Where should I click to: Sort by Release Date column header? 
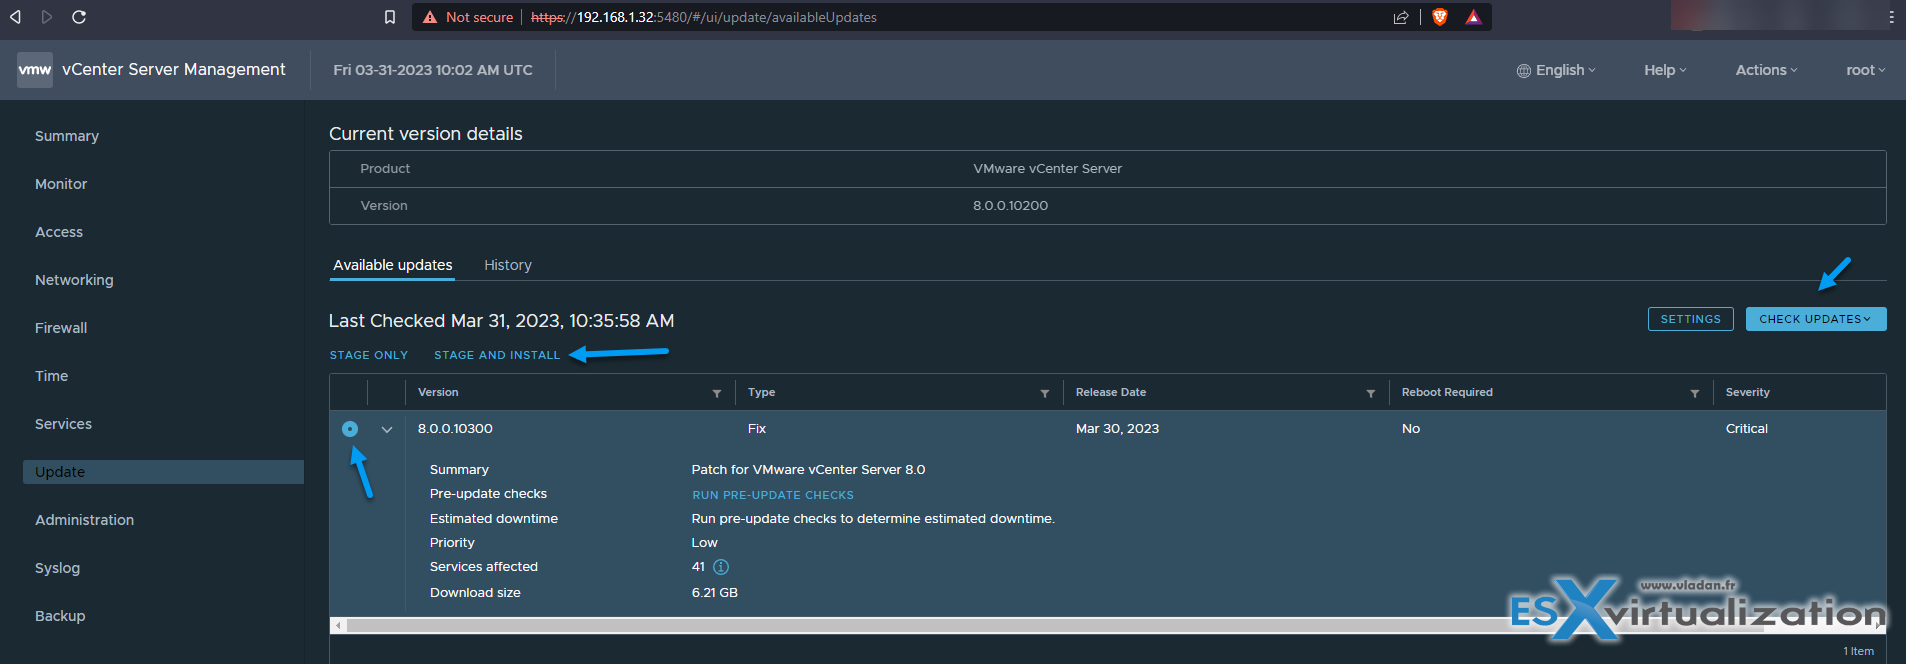[1111, 392]
